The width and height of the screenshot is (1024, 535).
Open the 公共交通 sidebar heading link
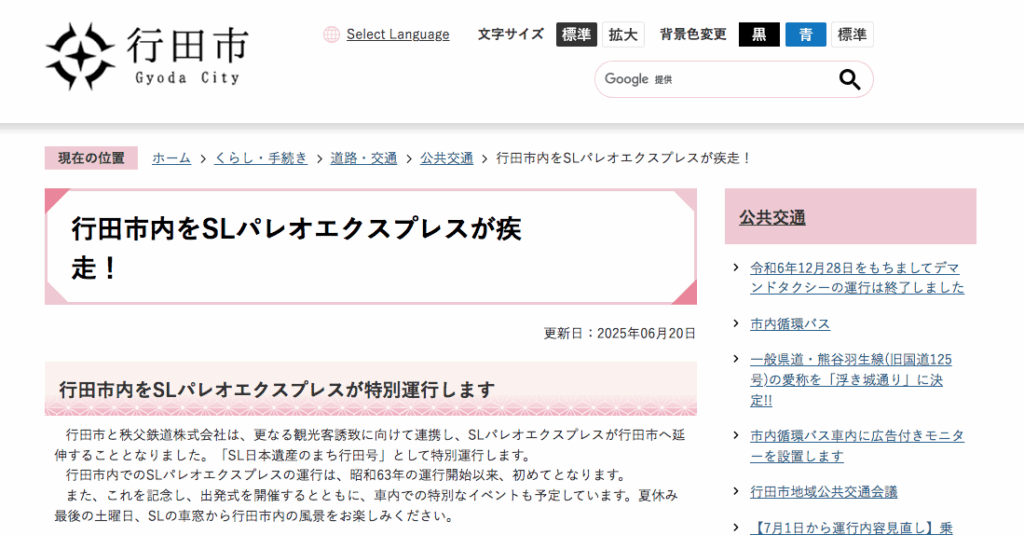click(x=772, y=218)
